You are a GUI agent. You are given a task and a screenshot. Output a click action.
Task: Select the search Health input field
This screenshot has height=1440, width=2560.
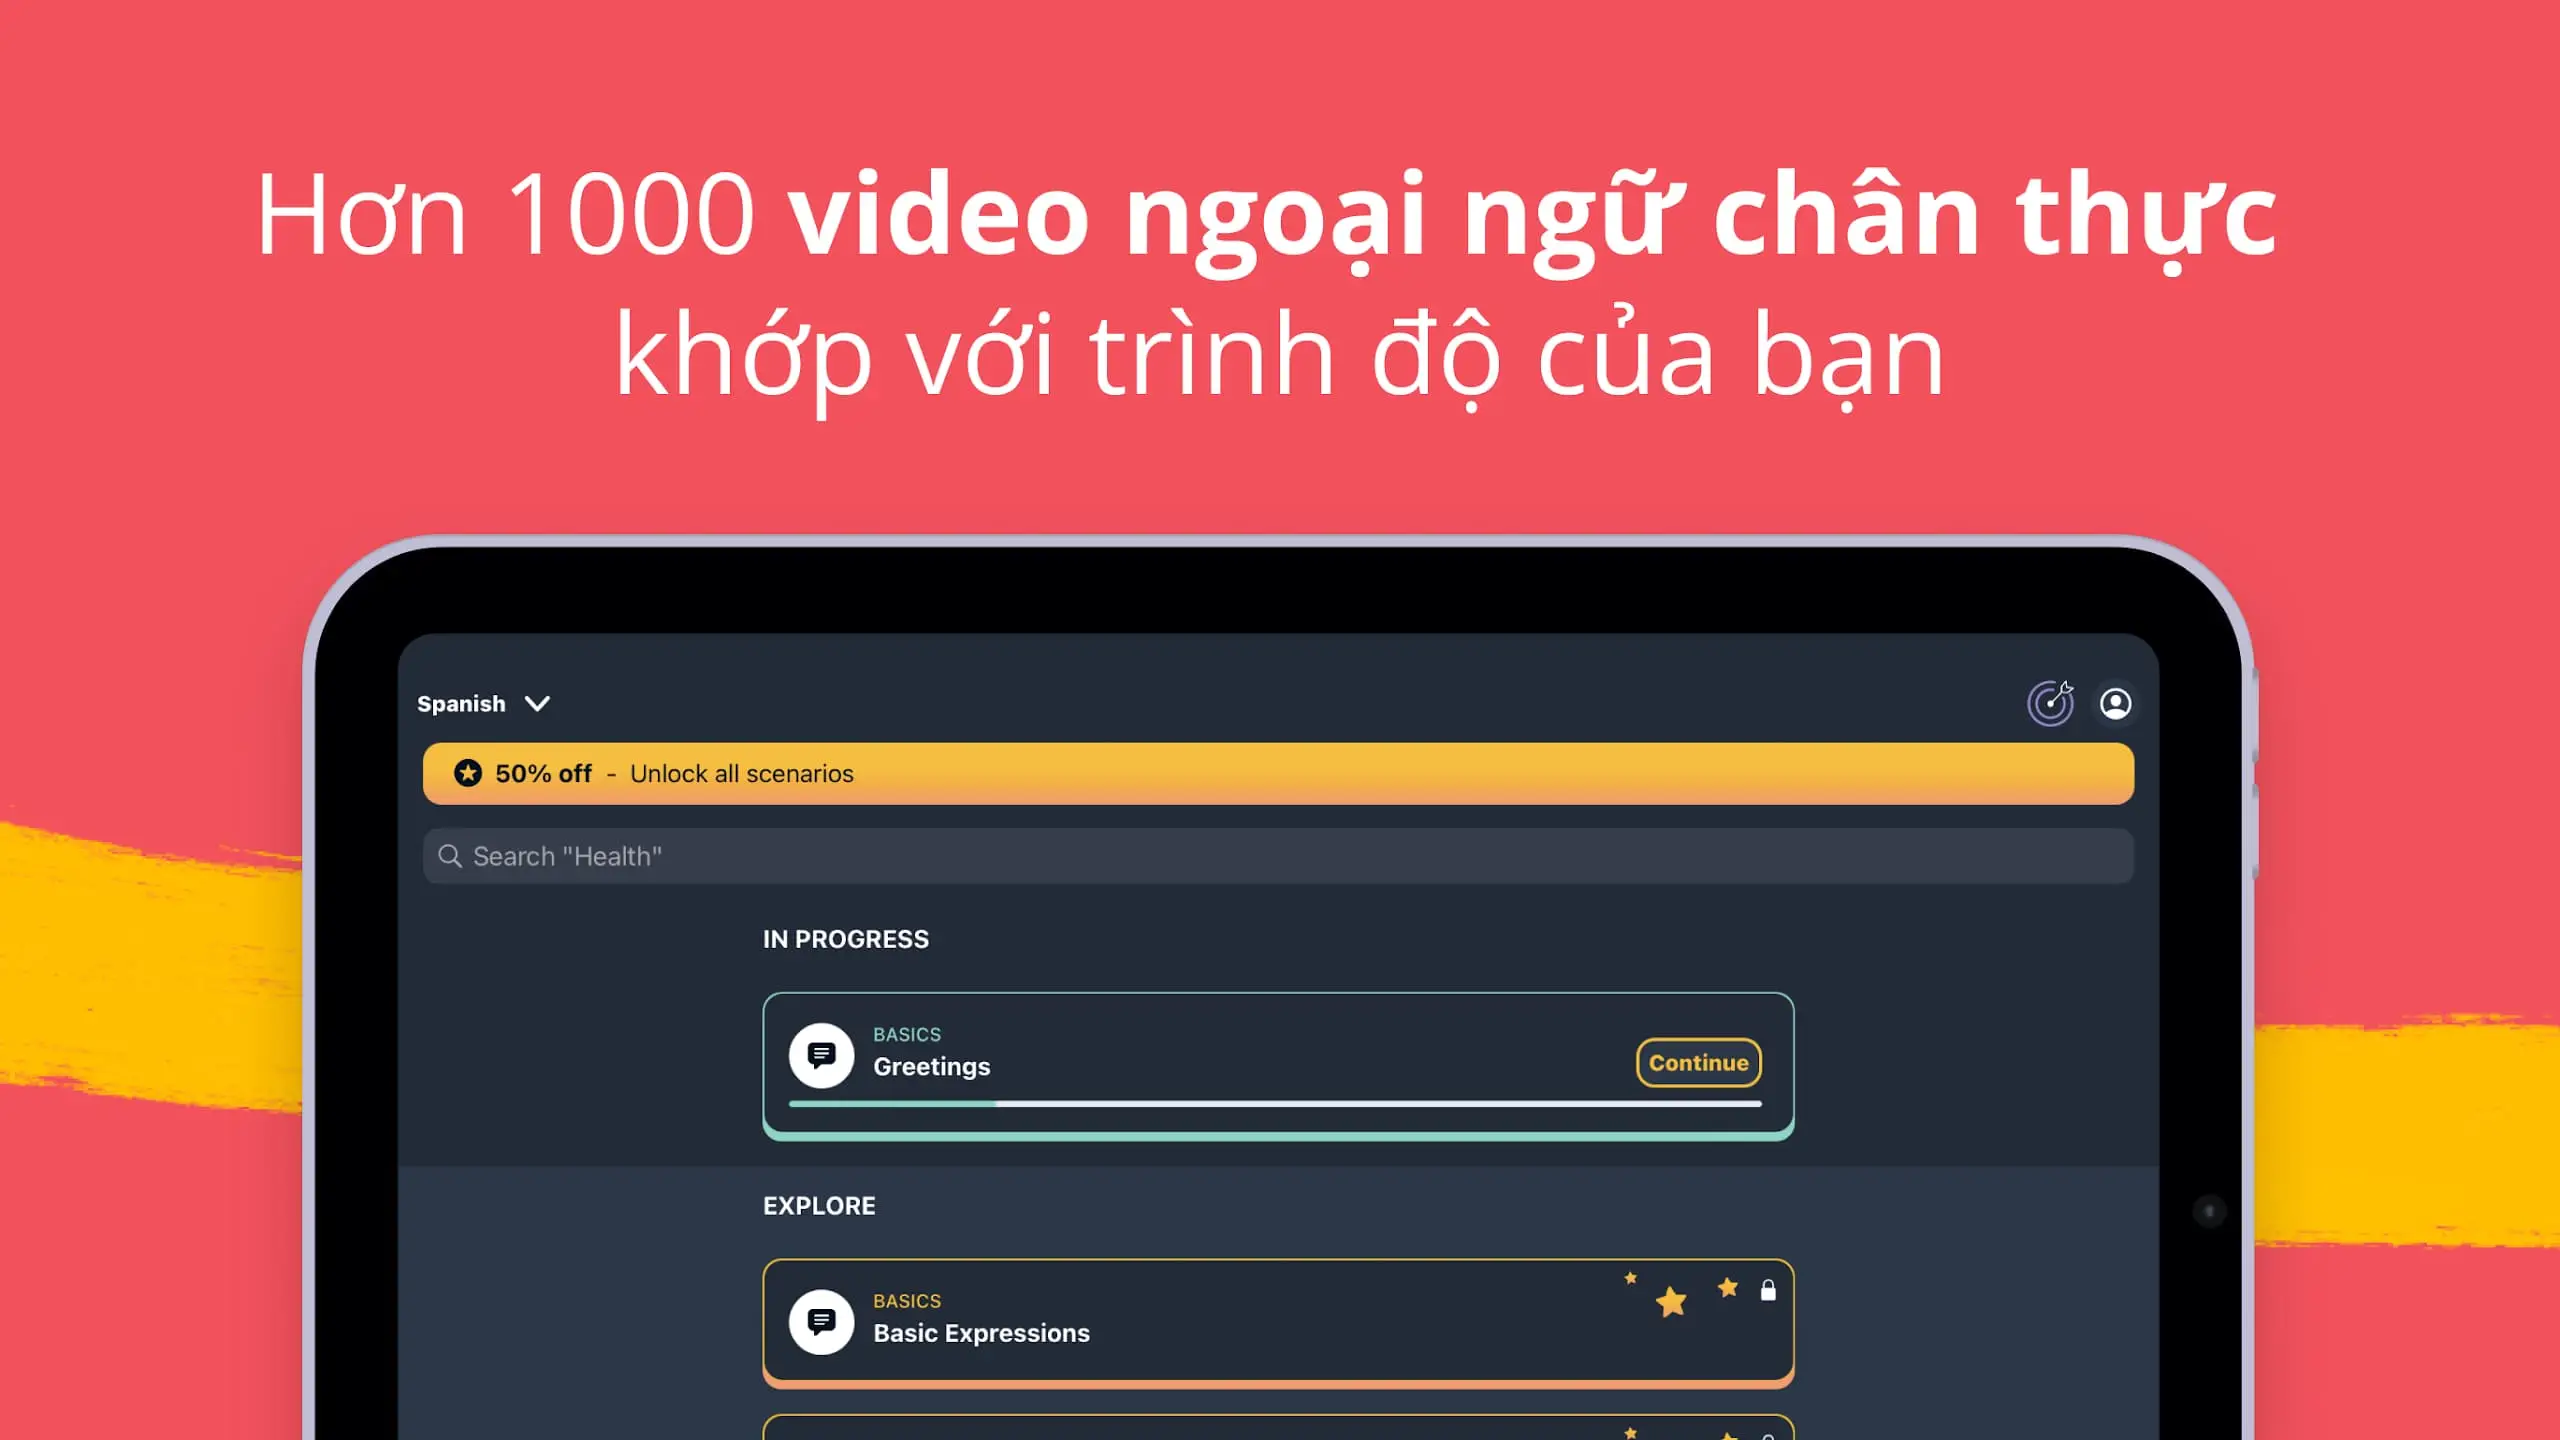coord(1278,856)
